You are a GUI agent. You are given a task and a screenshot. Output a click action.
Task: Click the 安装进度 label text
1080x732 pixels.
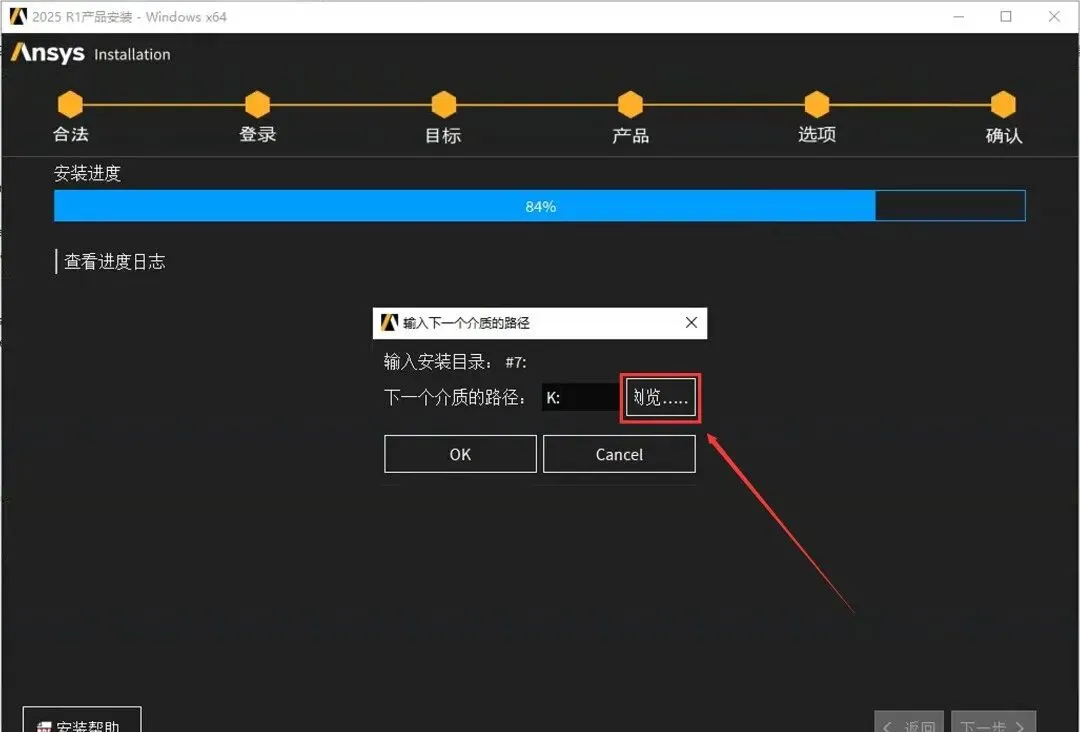click(x=87, y=173)
